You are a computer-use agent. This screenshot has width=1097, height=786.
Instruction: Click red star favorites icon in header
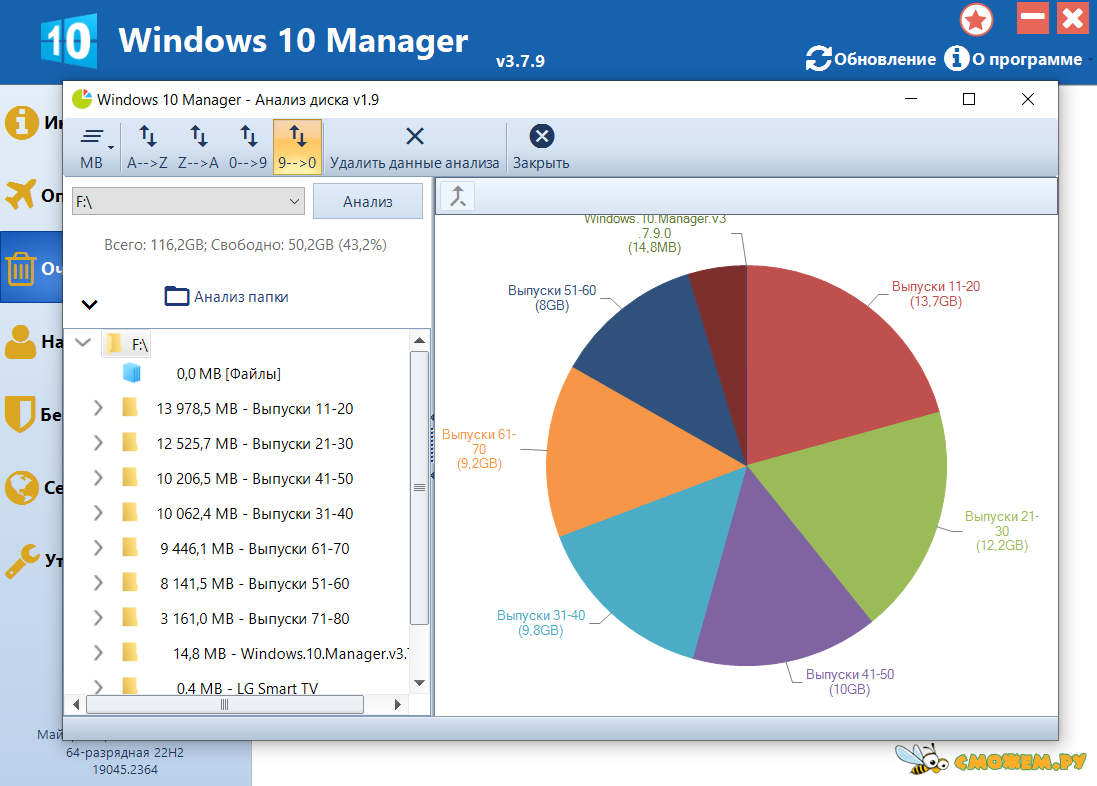click(976, 19)
